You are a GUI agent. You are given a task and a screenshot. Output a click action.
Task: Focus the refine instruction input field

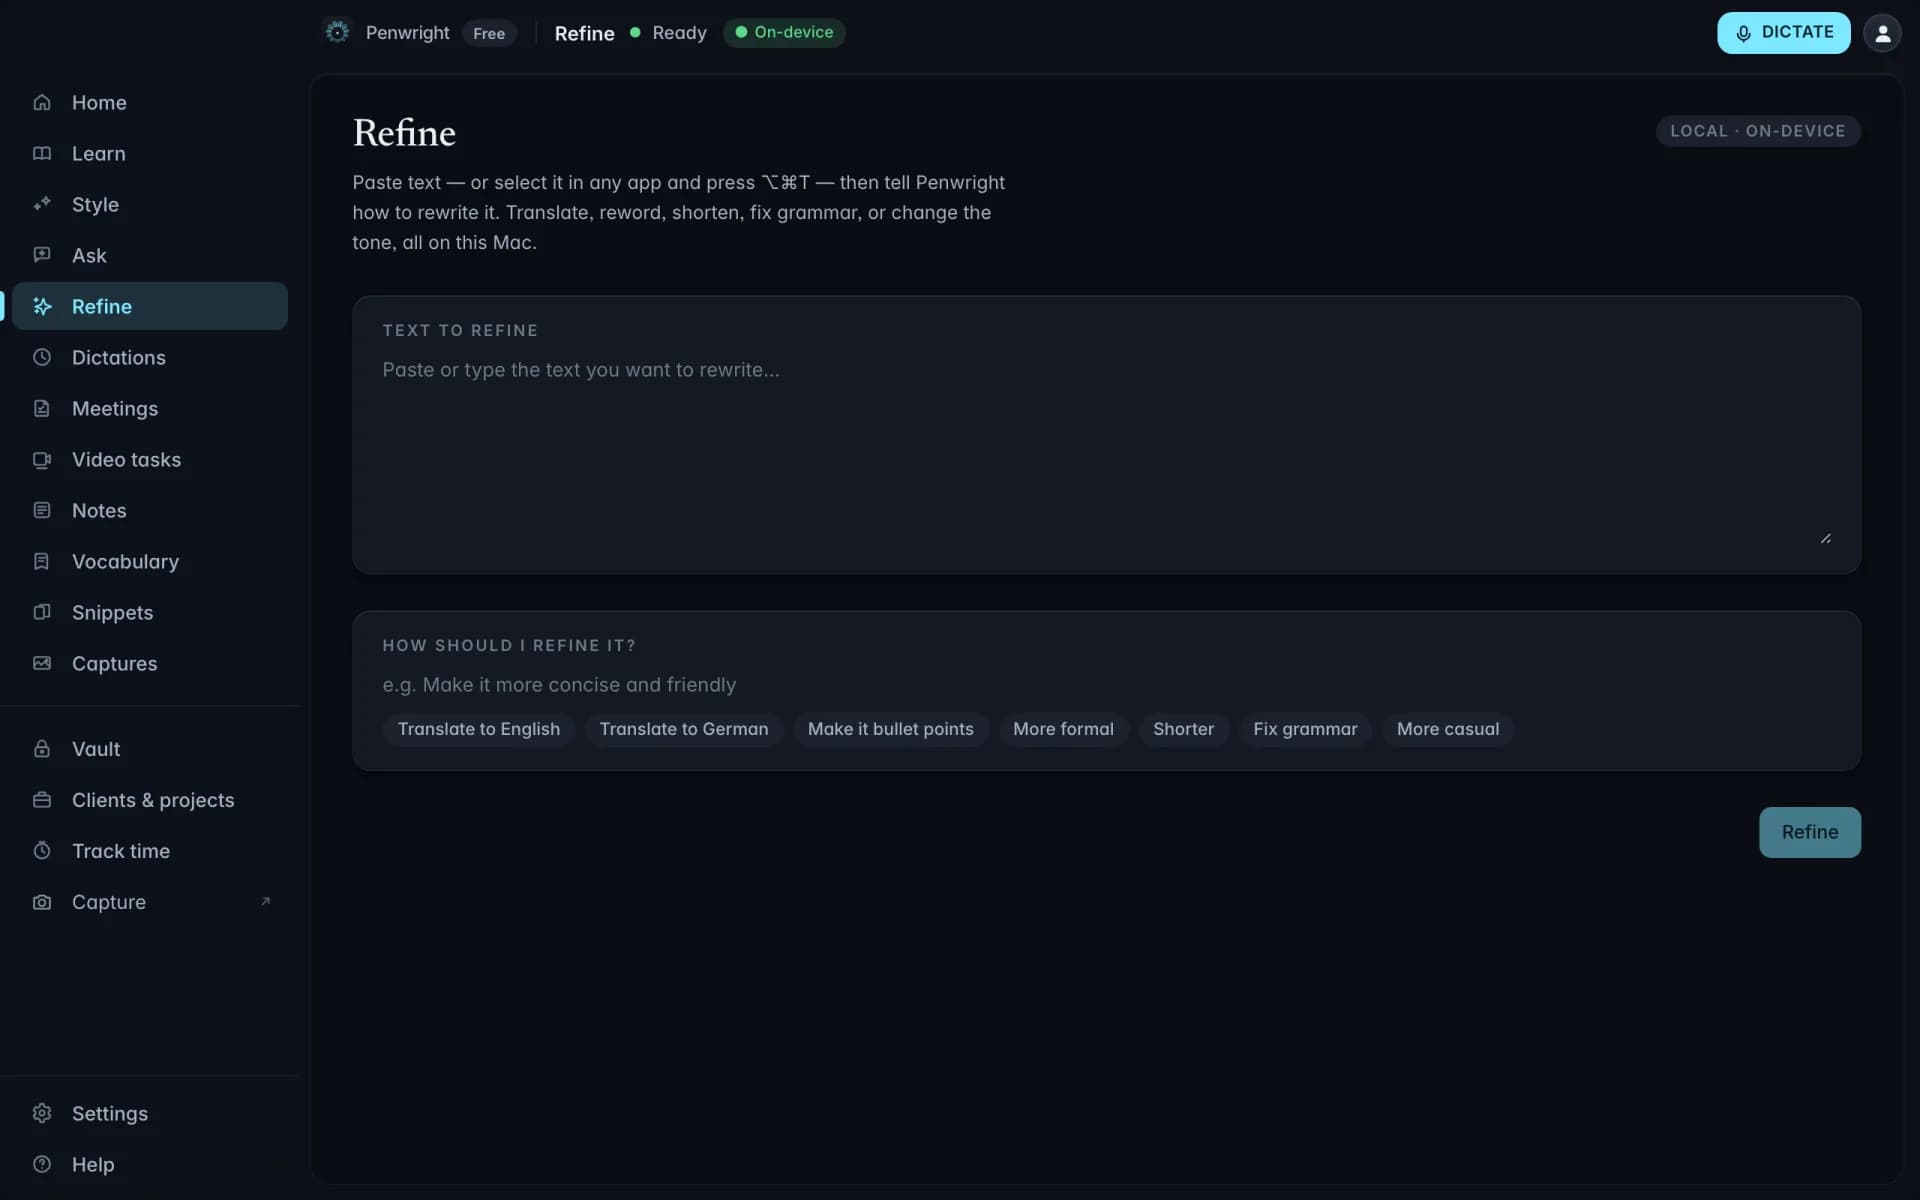click(x=1106, y=684)
